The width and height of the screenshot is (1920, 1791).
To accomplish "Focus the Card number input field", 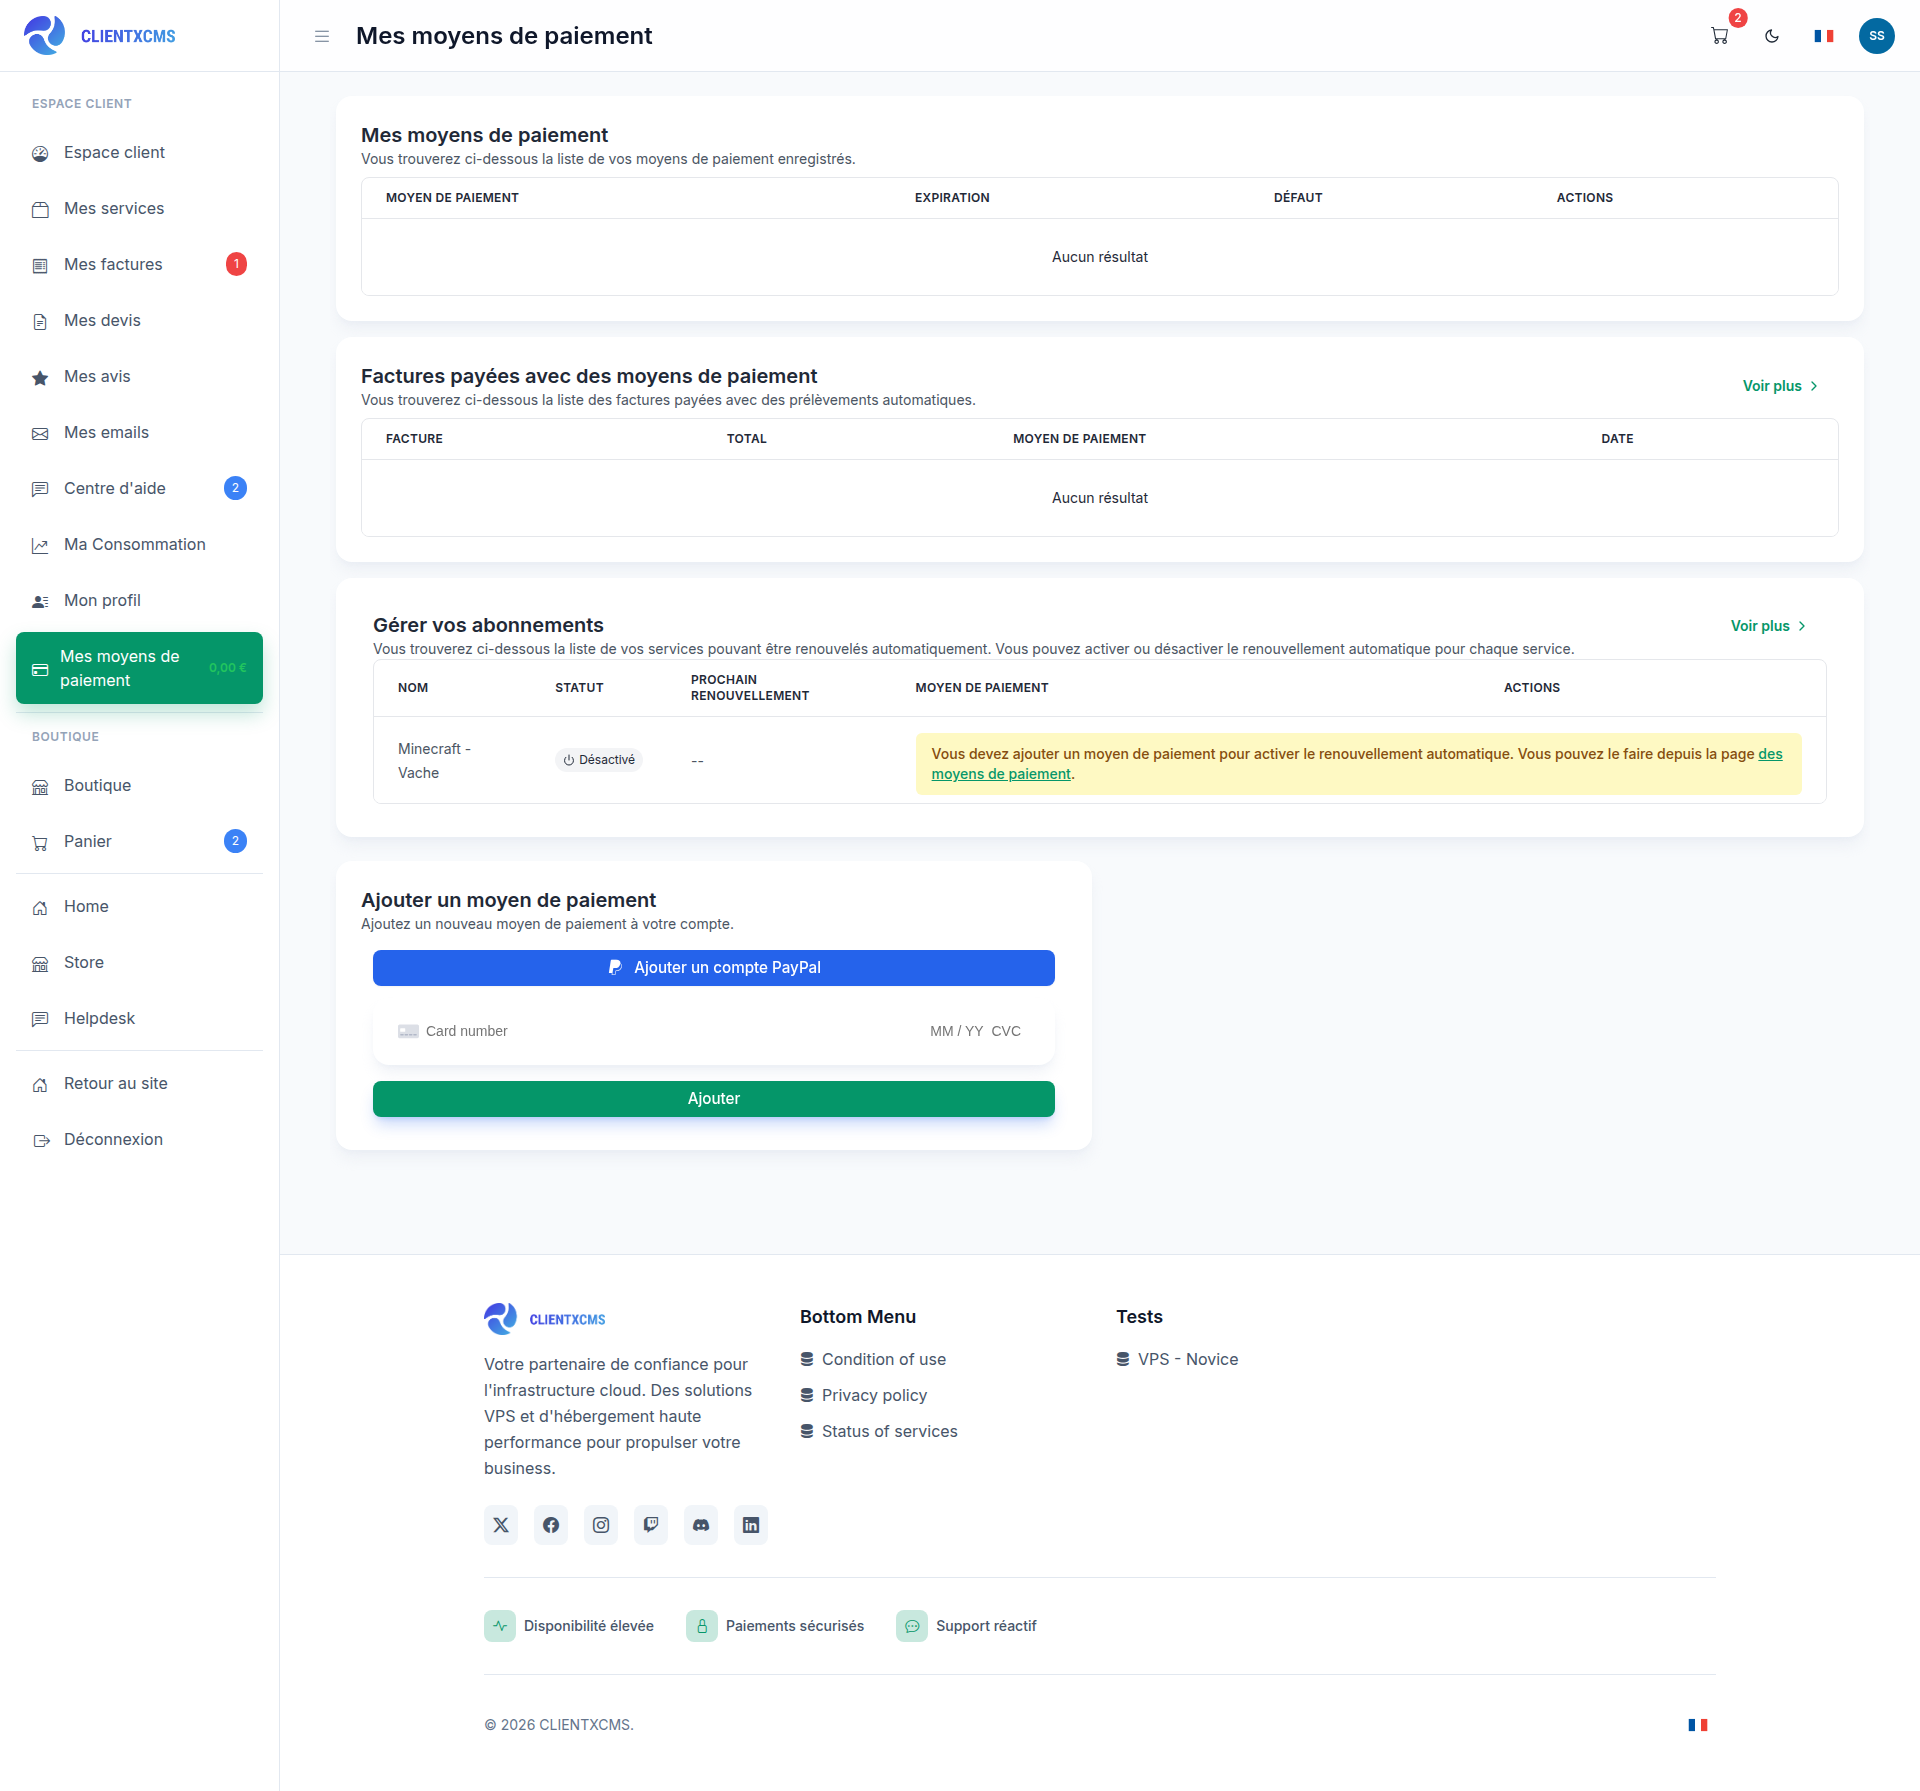I will click(x=660, y=1031).
